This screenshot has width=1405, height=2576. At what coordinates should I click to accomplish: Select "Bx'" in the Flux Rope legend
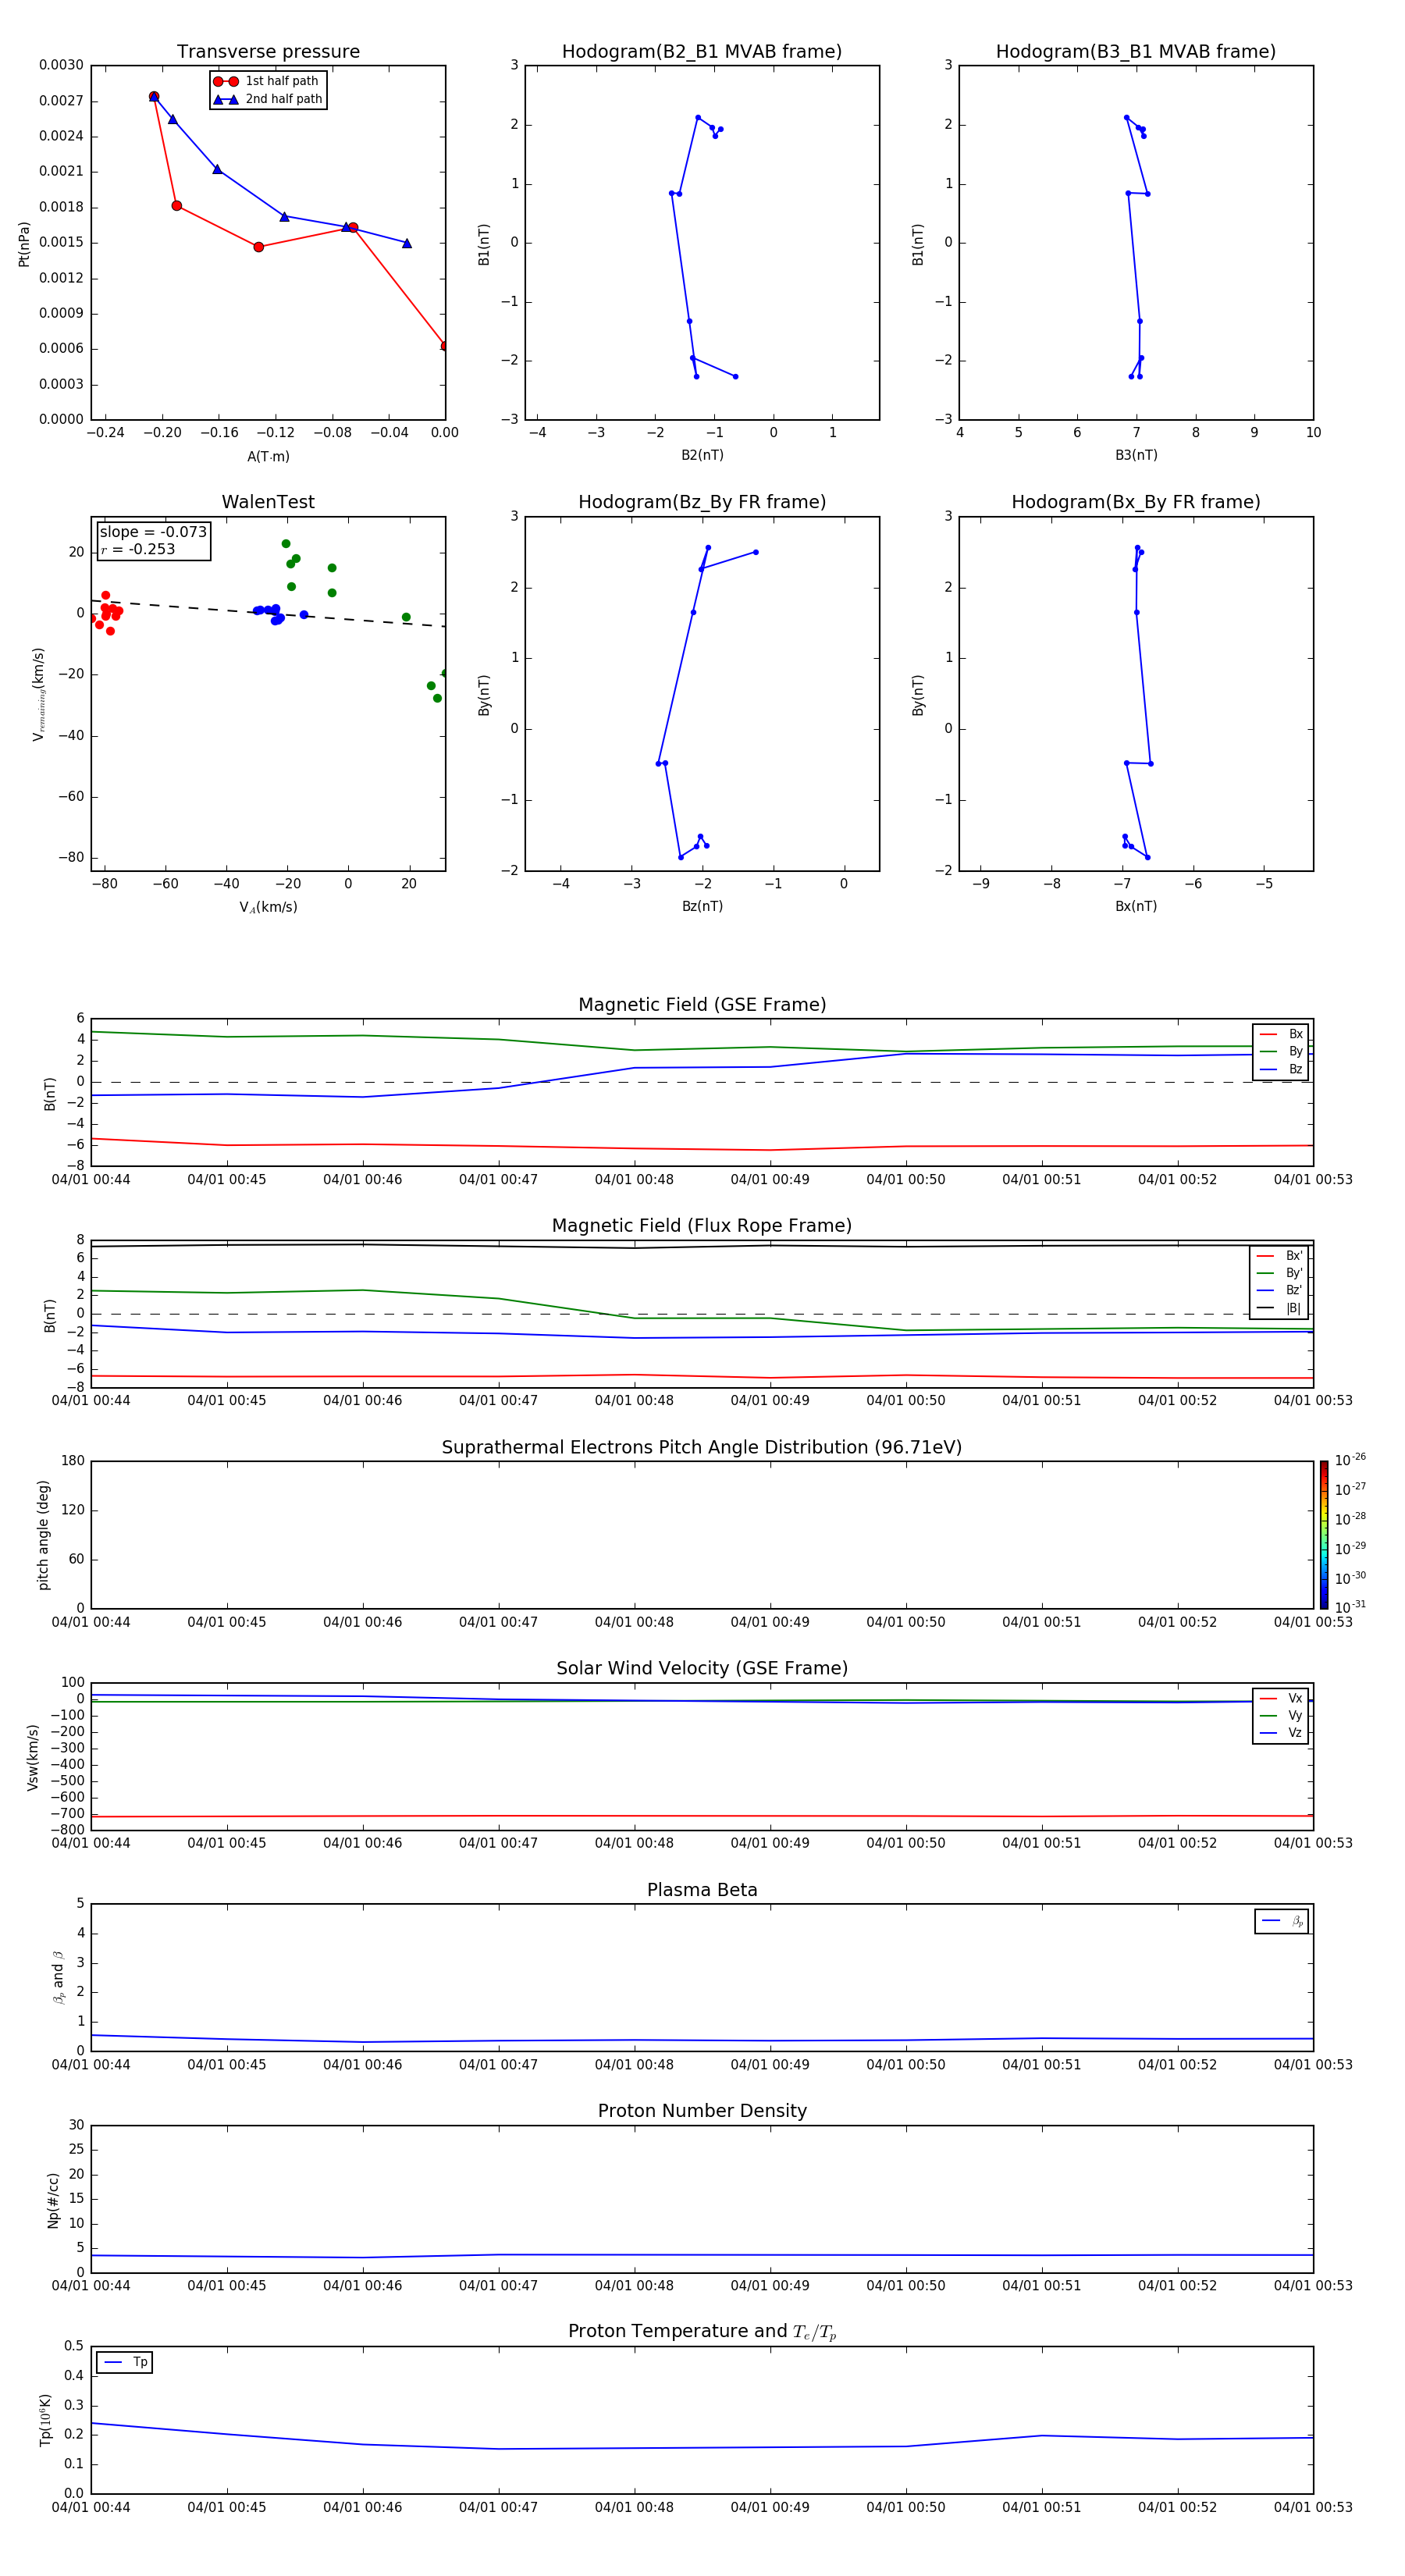(1279, 1256)
